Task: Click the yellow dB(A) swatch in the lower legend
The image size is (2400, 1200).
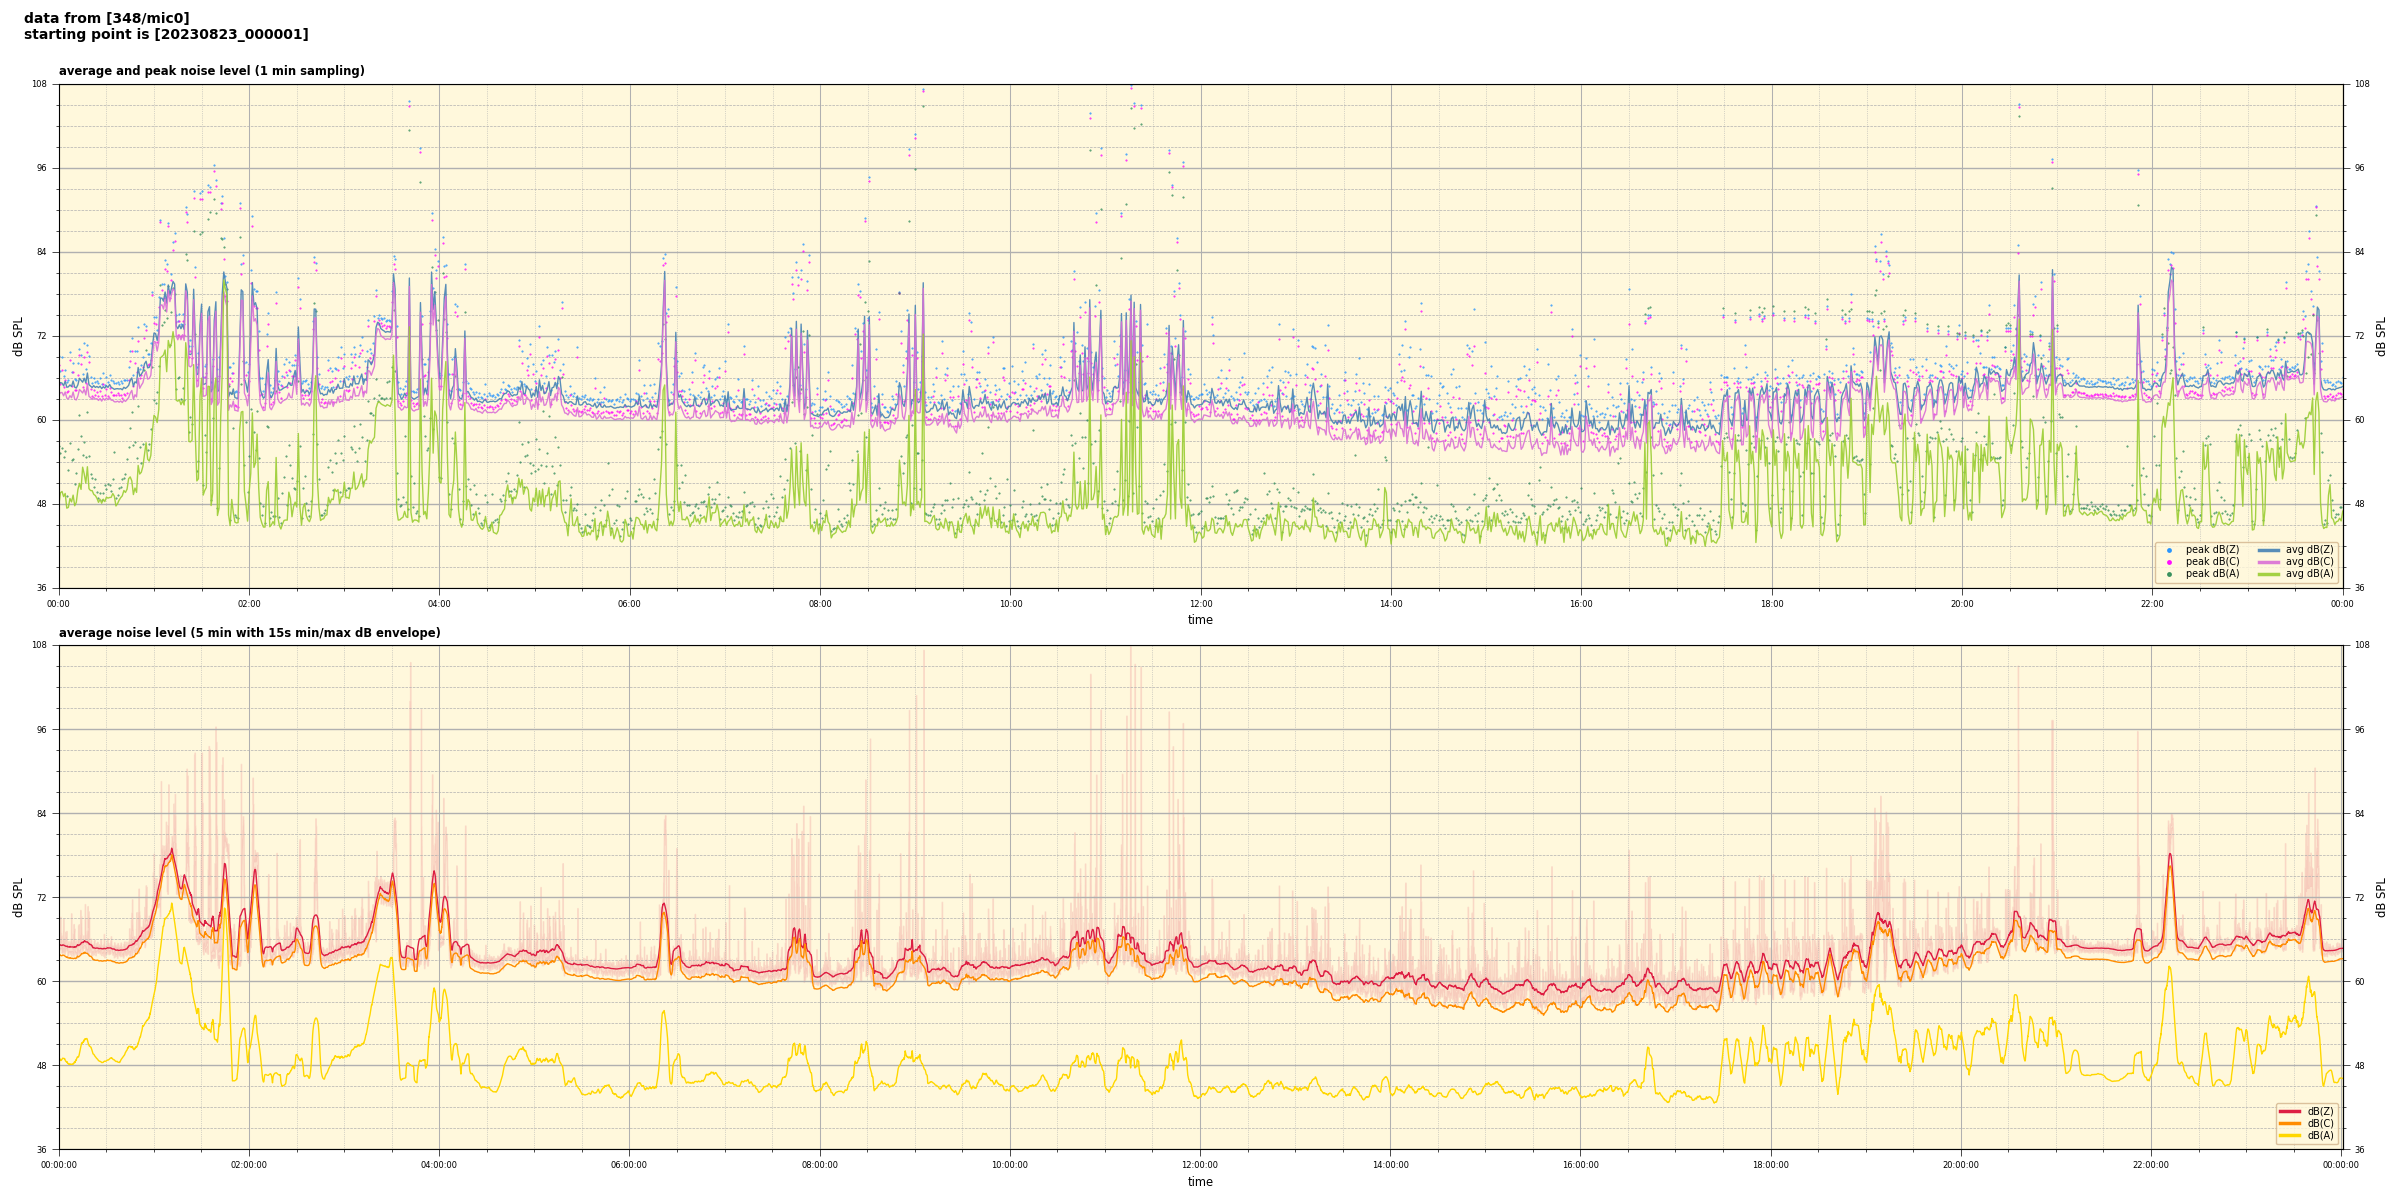Action: click(2289, 1135)
